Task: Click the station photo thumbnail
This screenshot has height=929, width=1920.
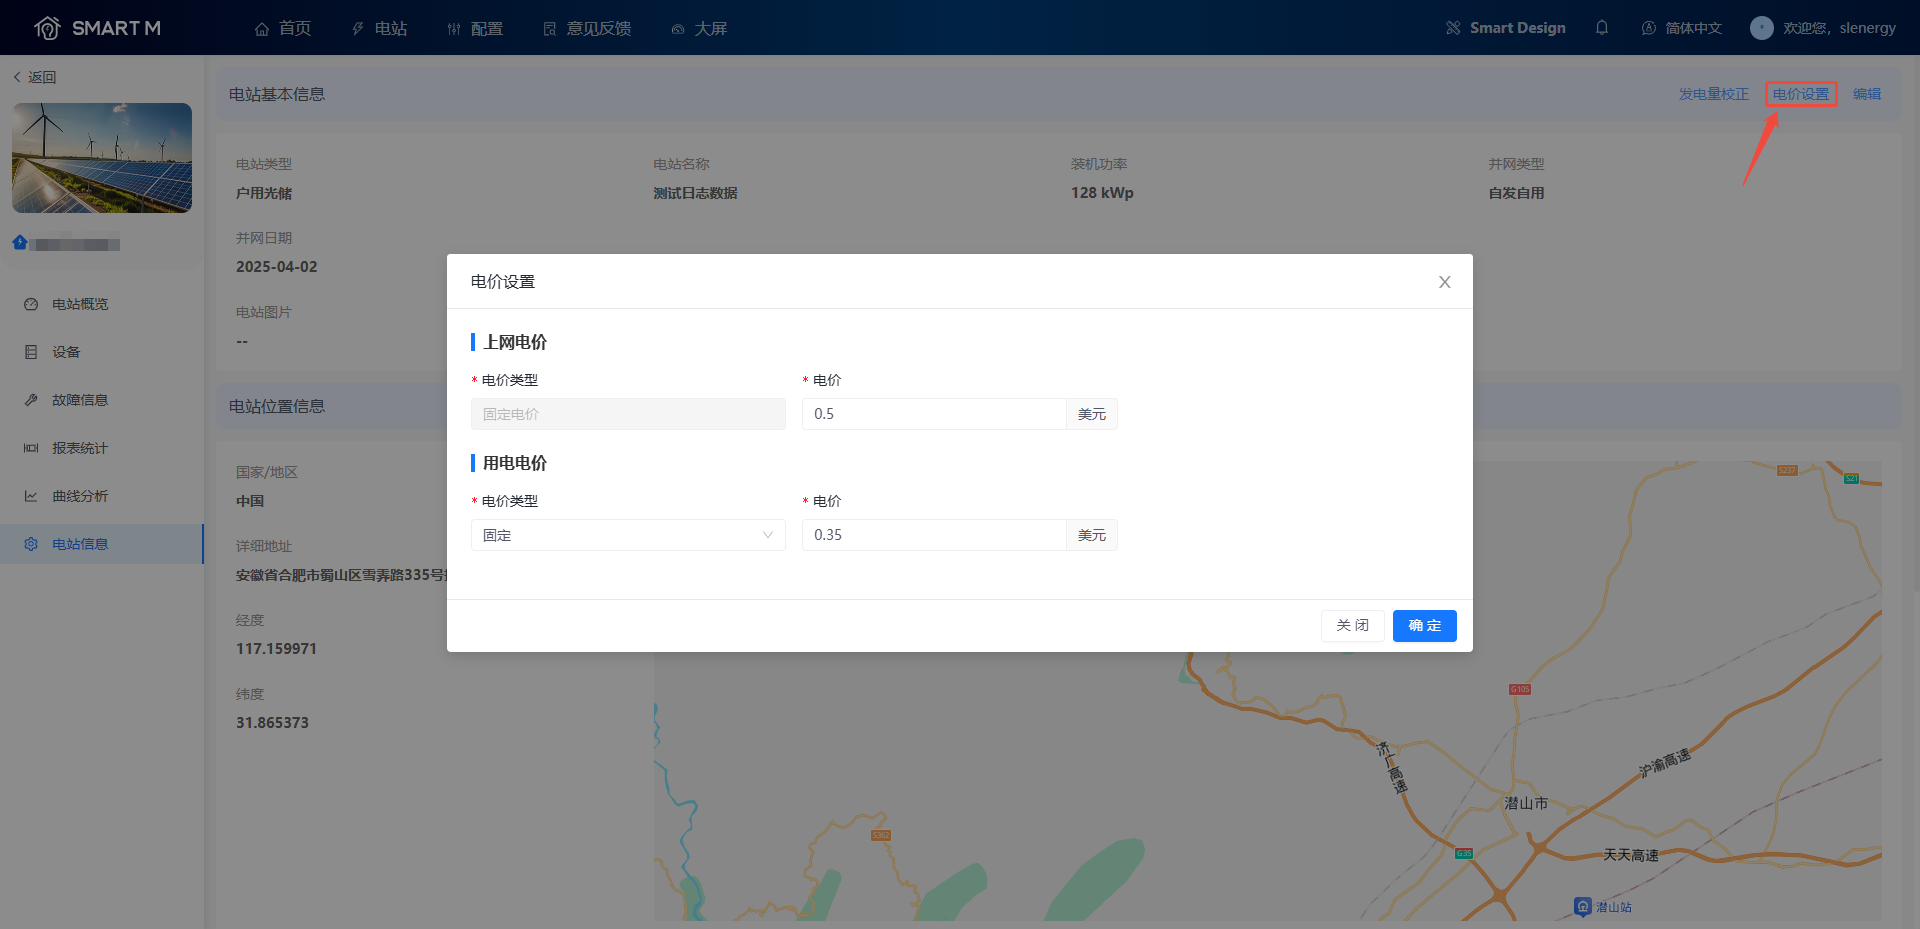Action: point(102,158)
